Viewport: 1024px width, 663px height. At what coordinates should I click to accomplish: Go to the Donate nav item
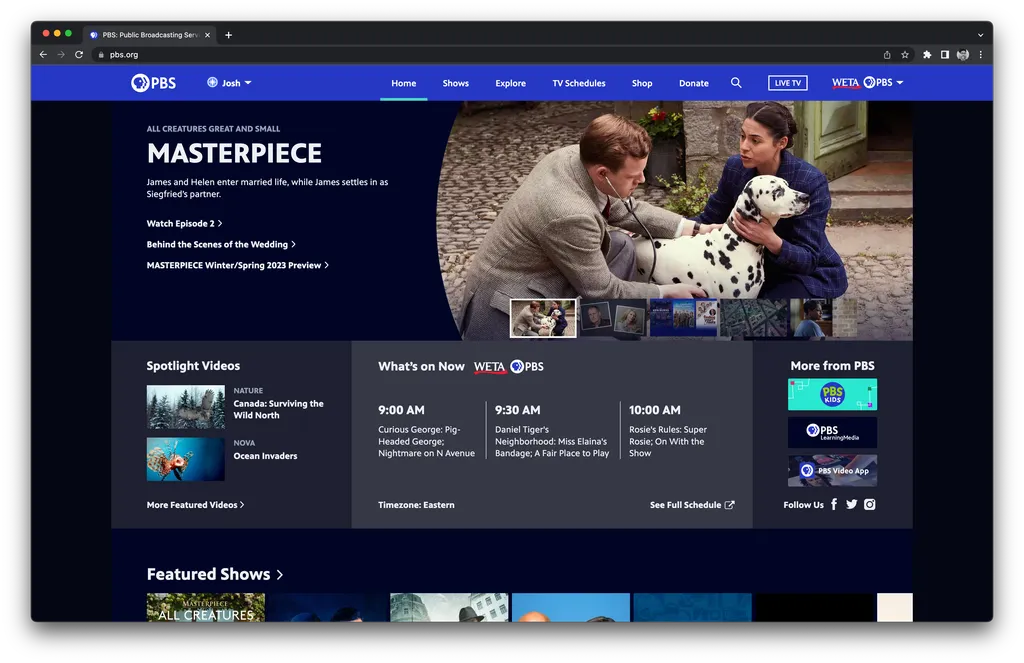pos(694,83)
